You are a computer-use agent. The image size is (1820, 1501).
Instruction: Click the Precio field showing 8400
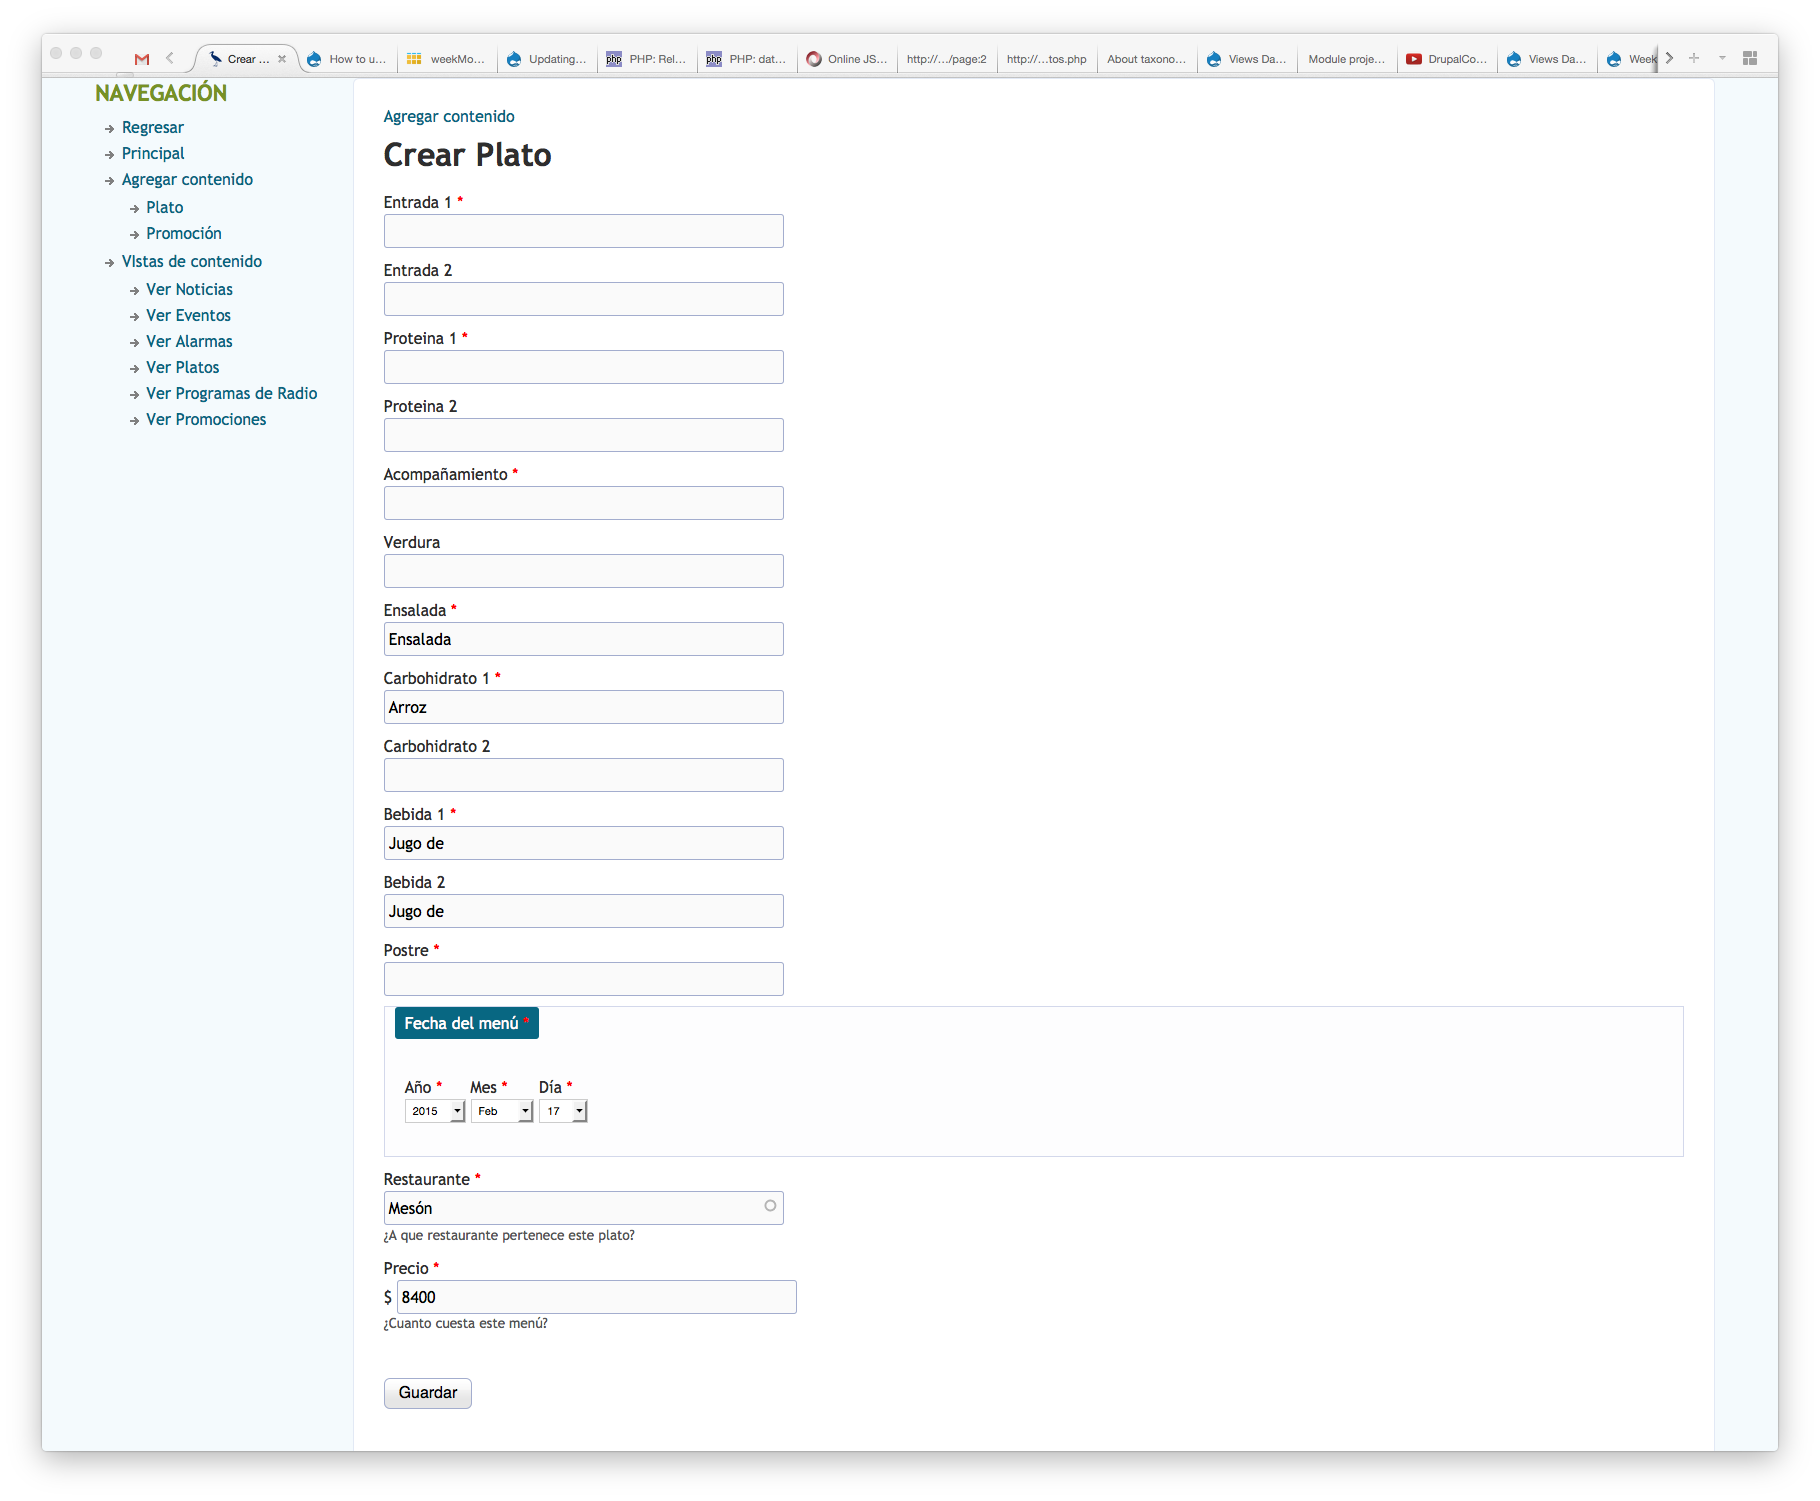[x=597, y=1297]
